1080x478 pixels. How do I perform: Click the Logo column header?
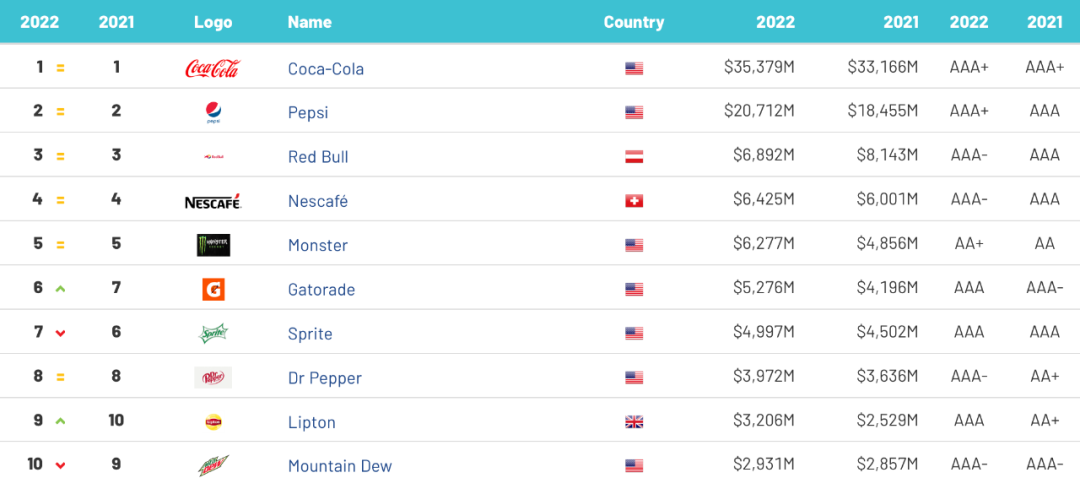[x=213, y=22]
